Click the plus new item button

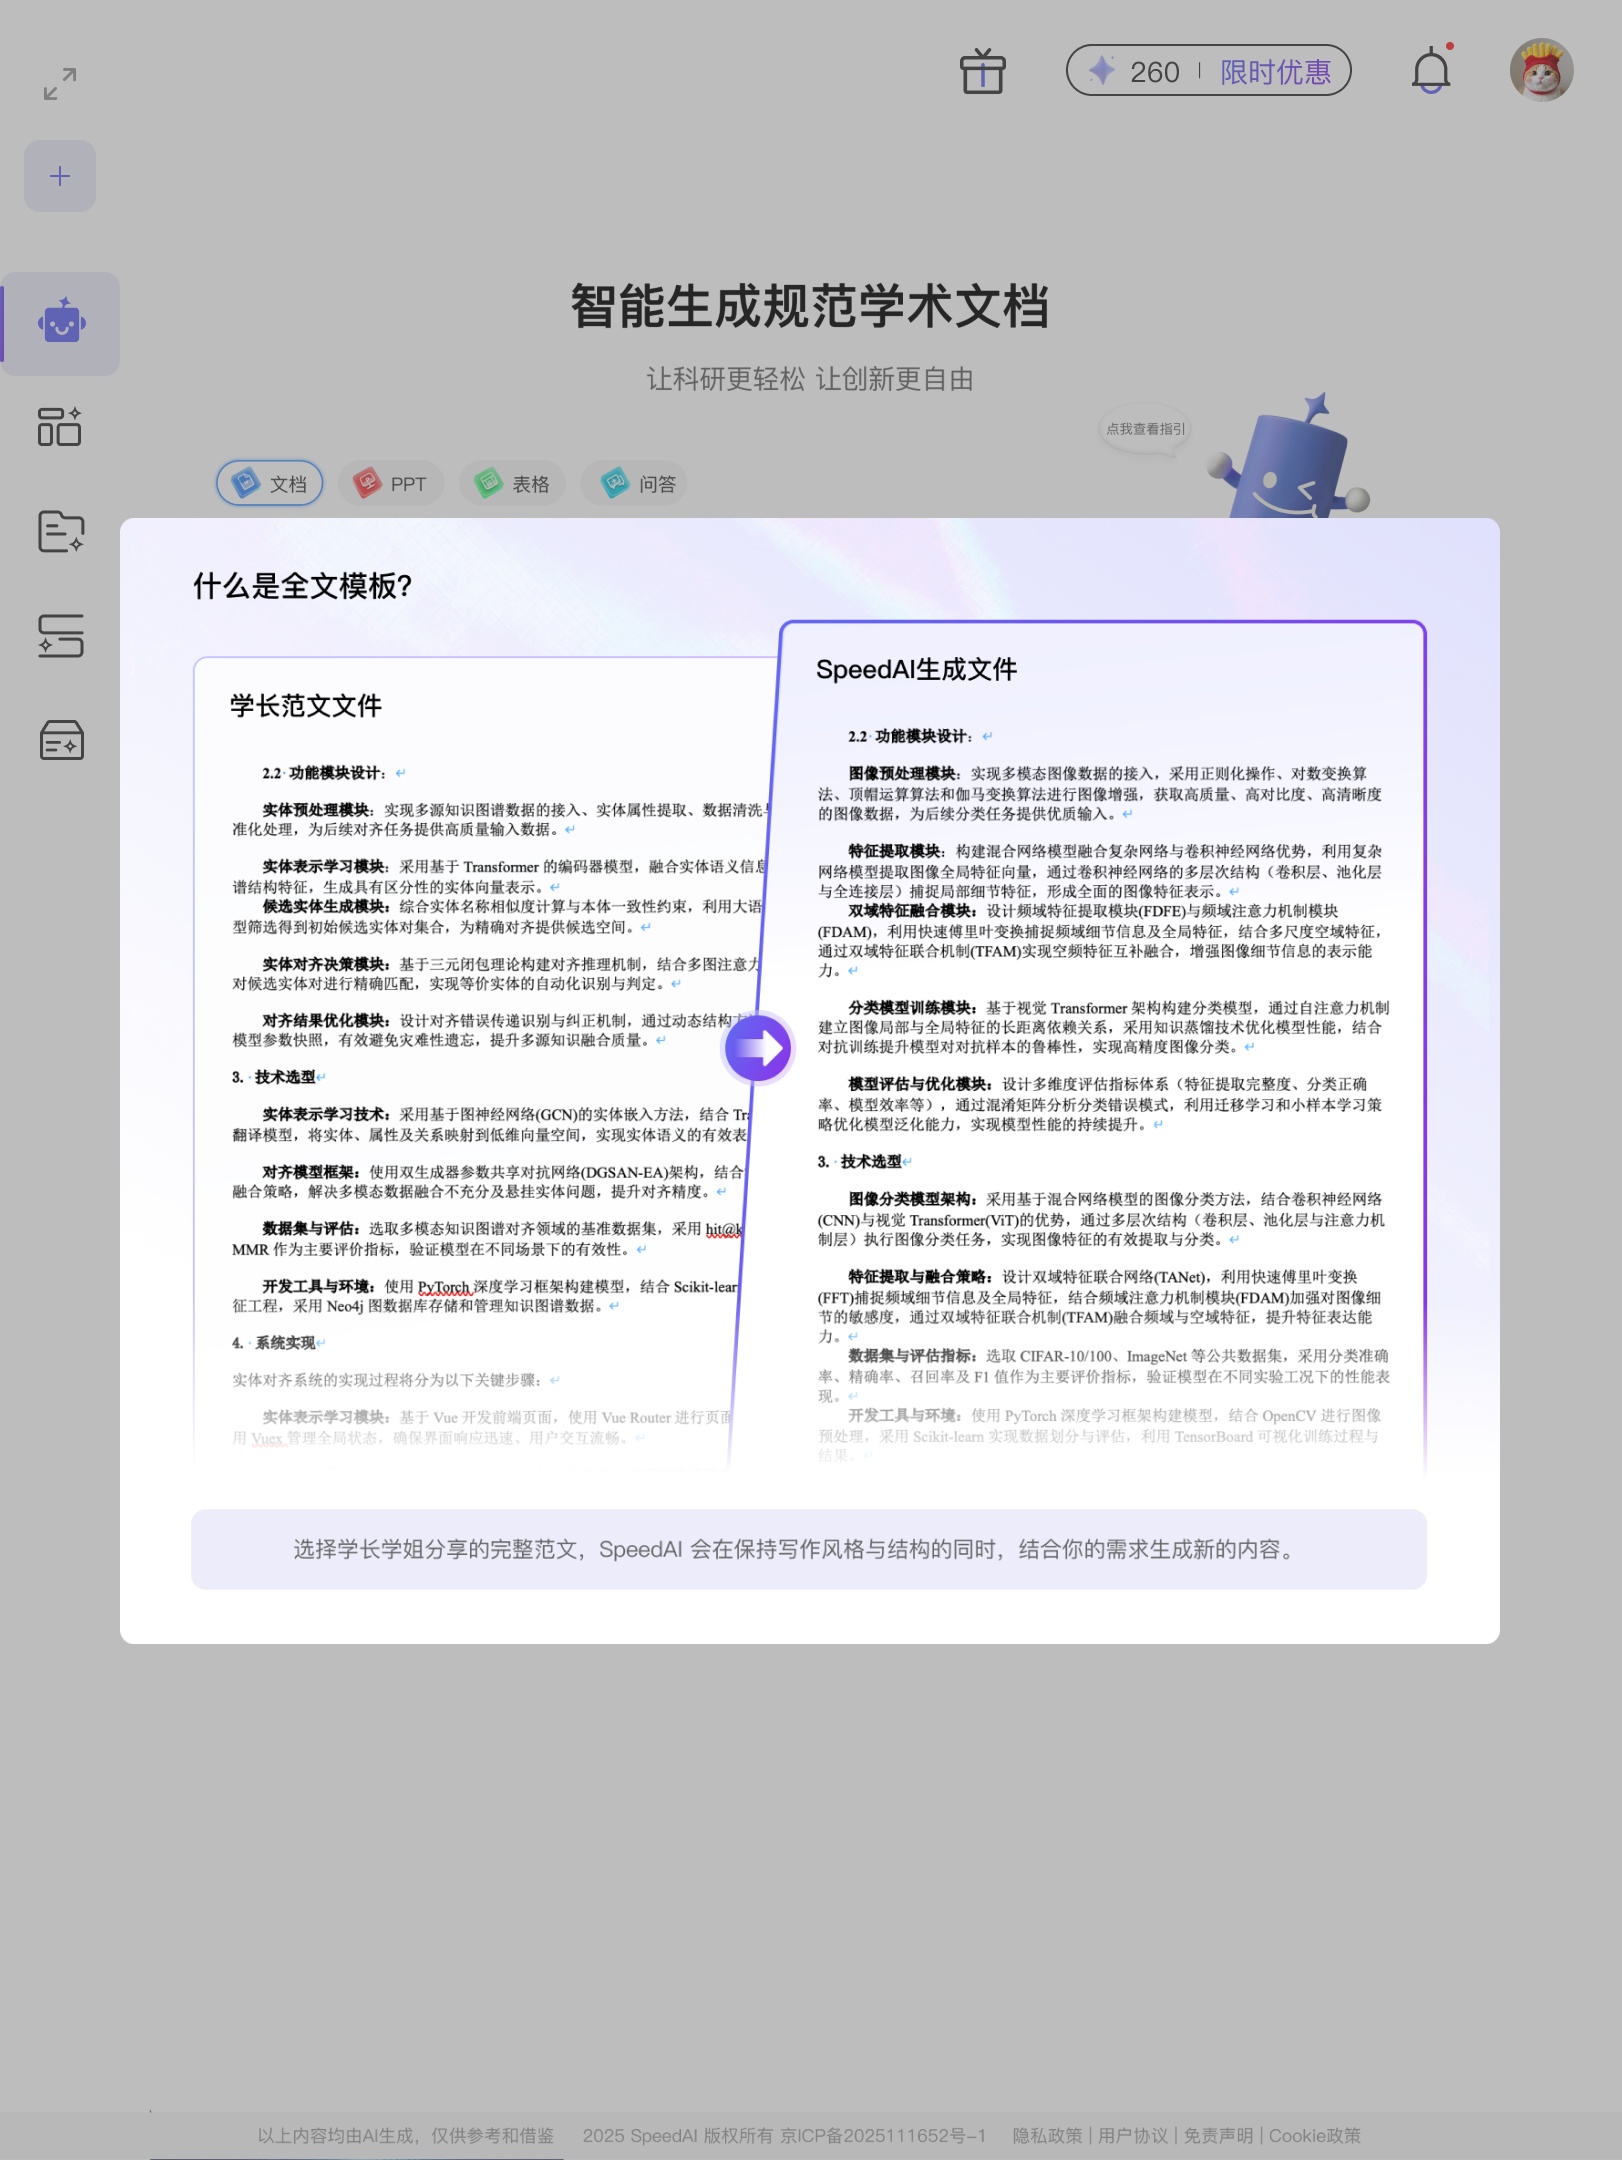(x=60, y=176)
